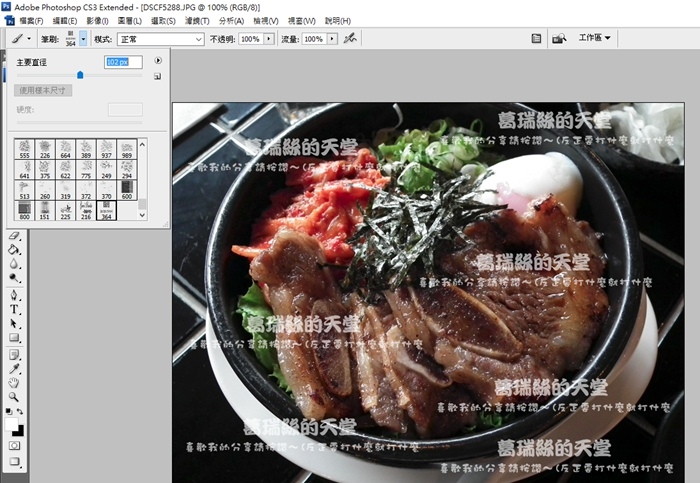Open the 檢視(V) menu
The width and height of the screenshot is (700, 483).
266,21
